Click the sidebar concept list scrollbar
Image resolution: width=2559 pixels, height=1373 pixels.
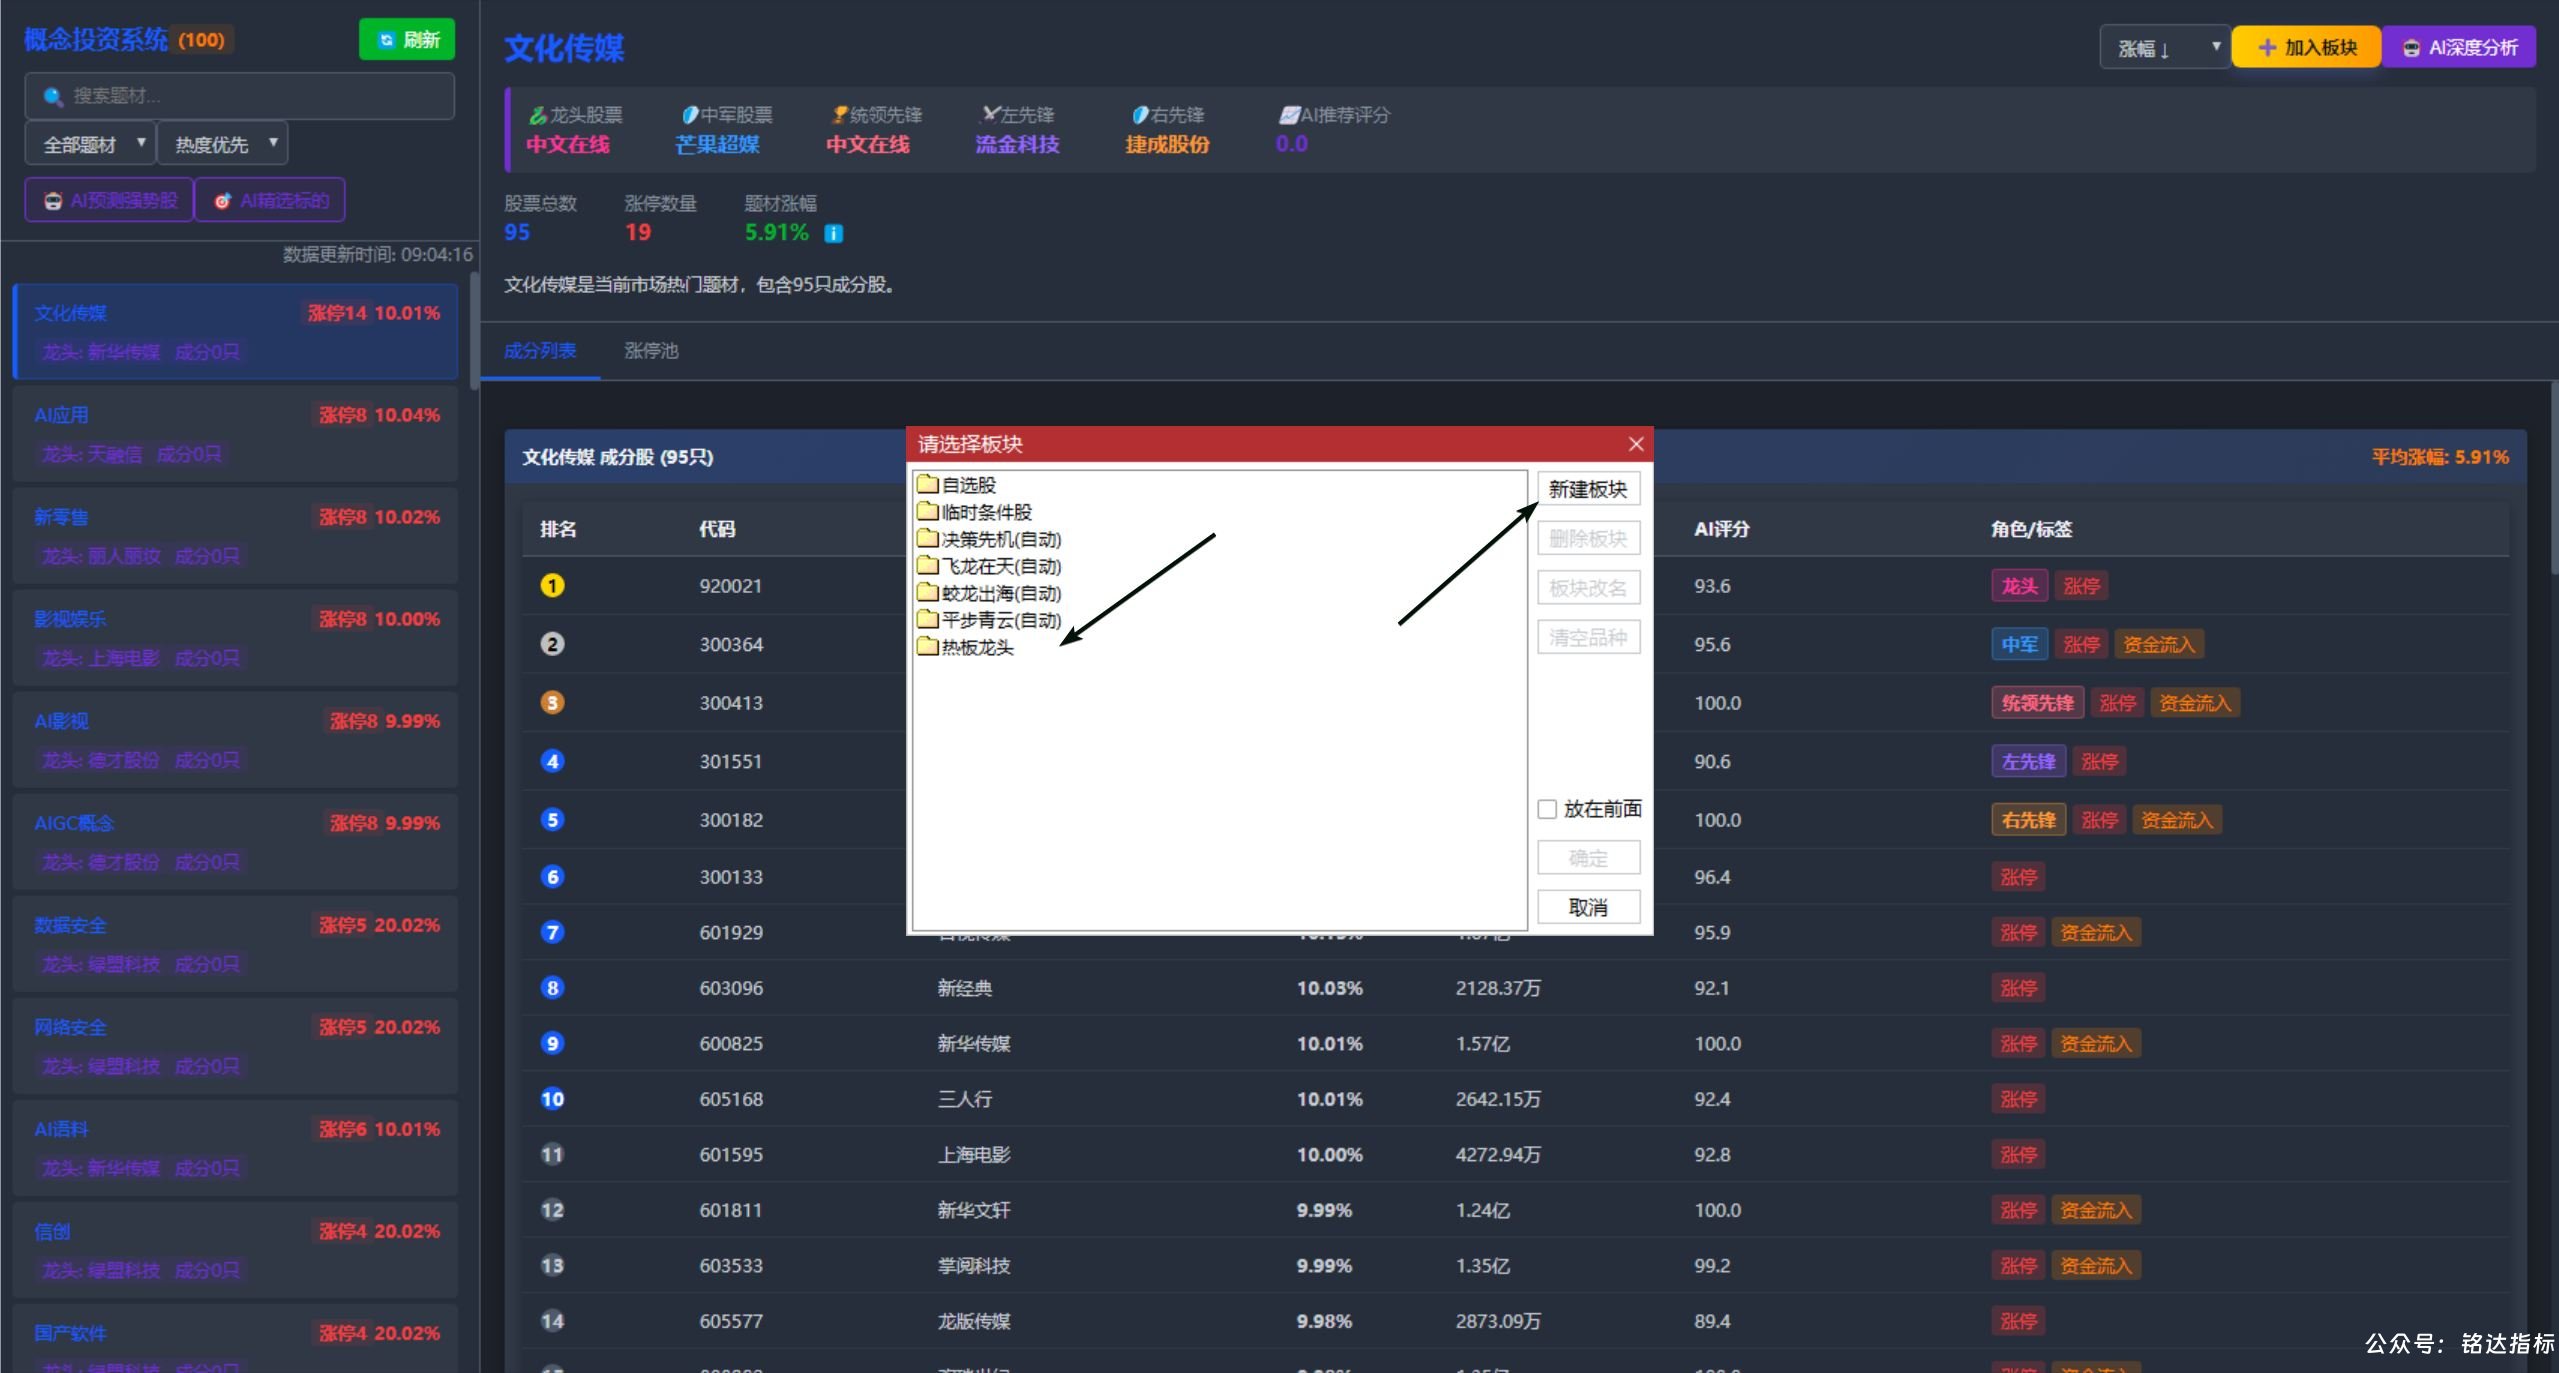tap(474, 330)
